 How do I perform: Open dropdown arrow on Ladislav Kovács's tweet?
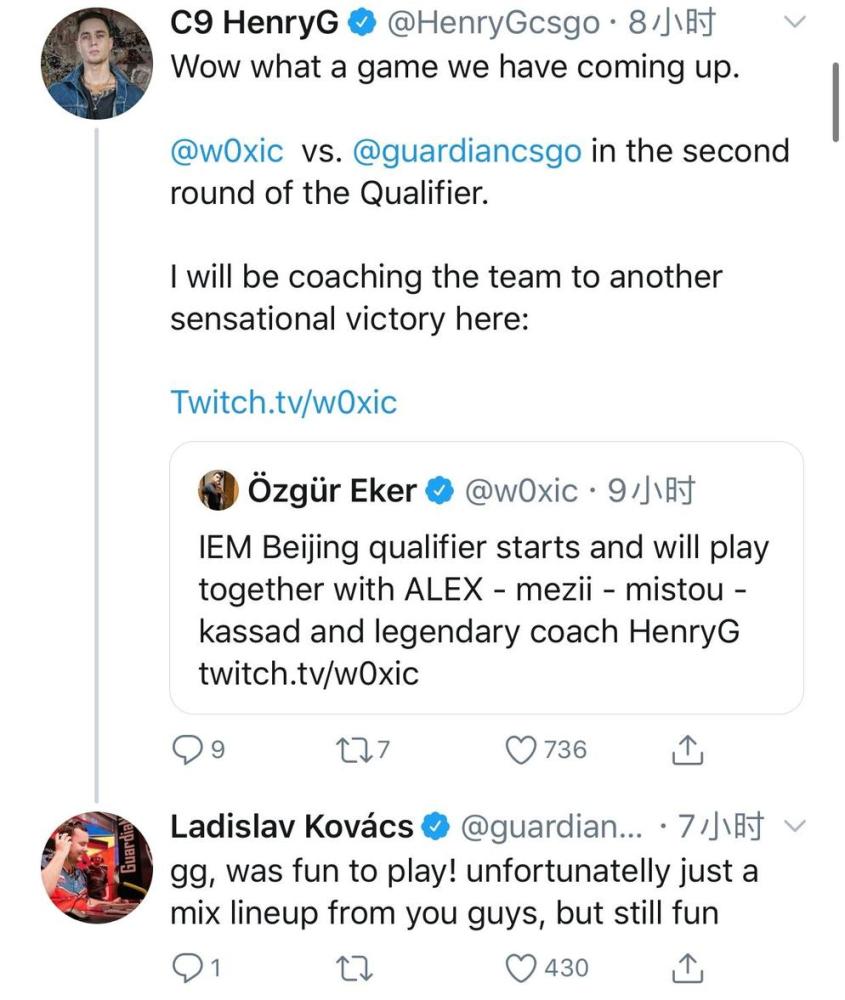[796, 826]
